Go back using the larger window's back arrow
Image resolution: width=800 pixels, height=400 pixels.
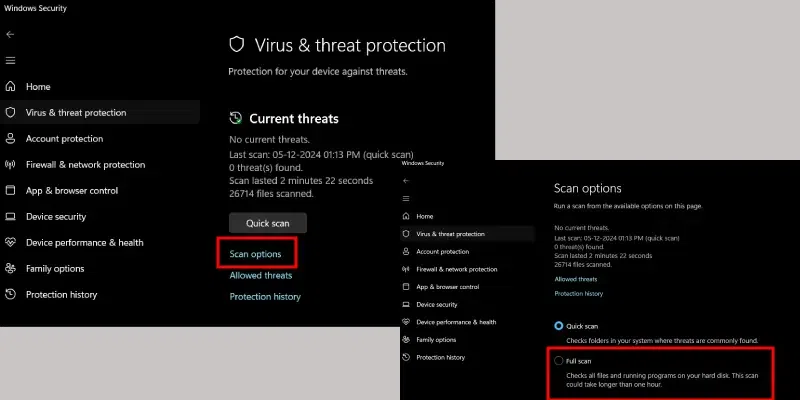[x=10, y=34]
